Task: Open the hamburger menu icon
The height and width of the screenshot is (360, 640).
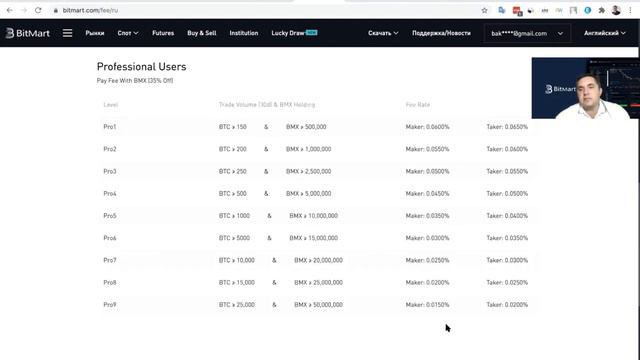Action: 67,33
